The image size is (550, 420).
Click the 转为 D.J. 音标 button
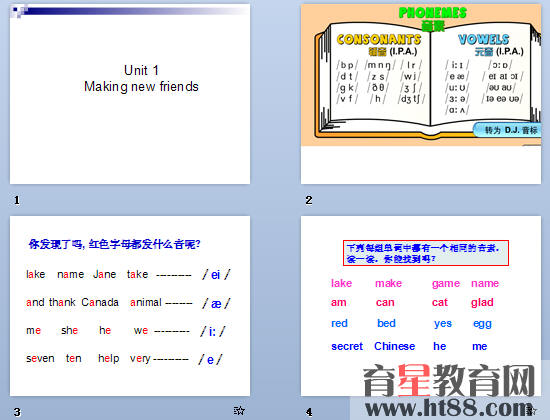[507, 130]
